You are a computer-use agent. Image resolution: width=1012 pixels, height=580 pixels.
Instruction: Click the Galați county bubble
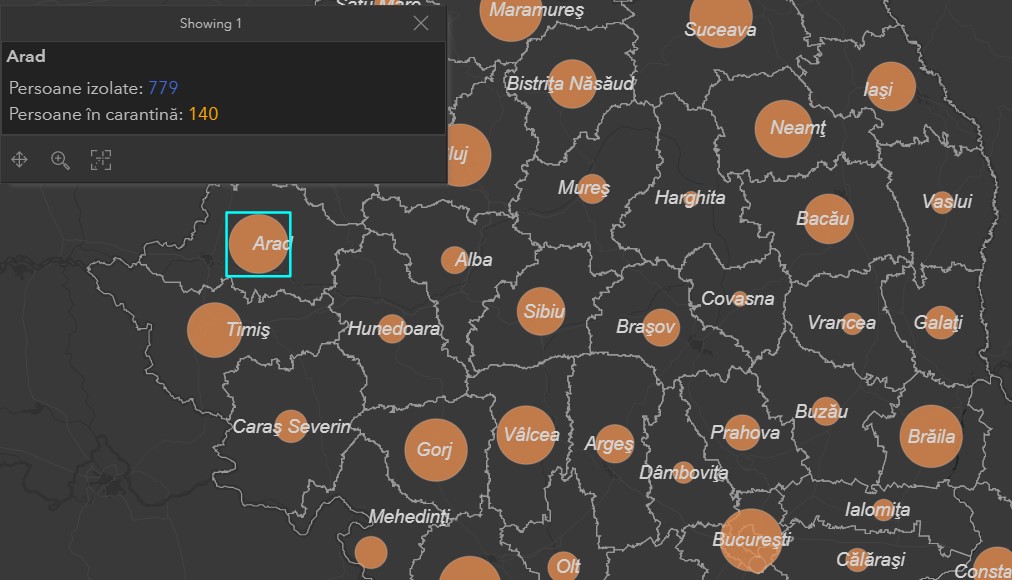tap(940, 323)
